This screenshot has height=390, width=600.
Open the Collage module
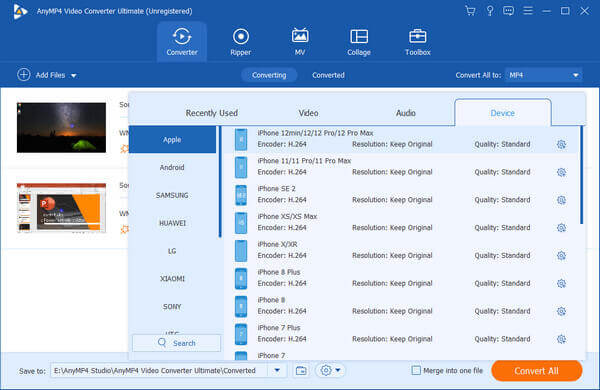359,42
